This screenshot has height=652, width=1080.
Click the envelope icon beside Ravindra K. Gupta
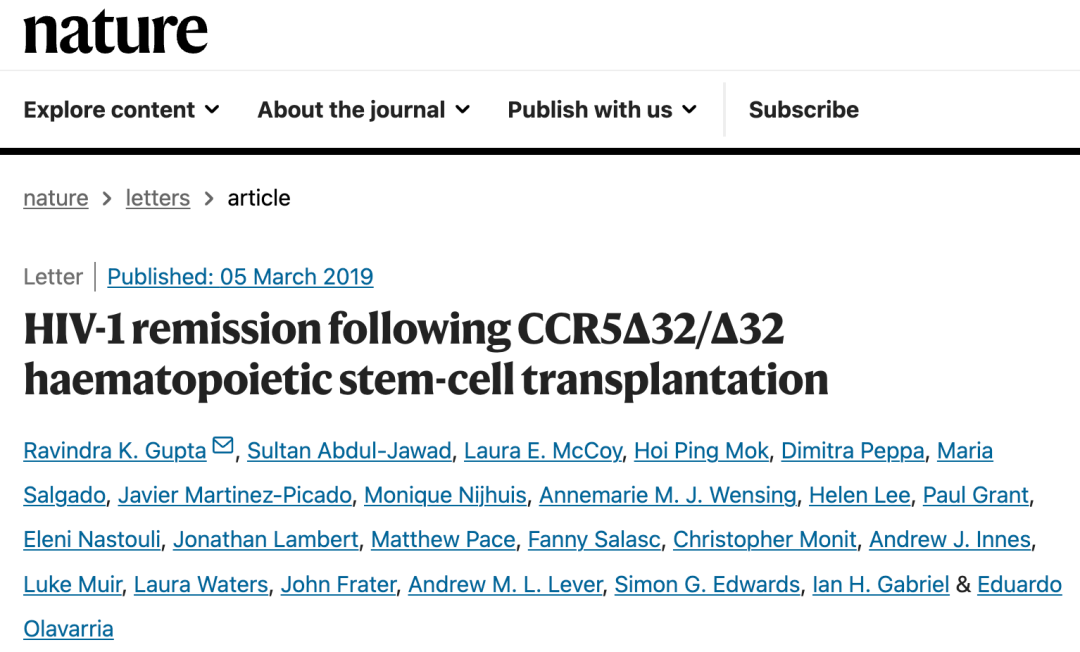tap(222, 446)
